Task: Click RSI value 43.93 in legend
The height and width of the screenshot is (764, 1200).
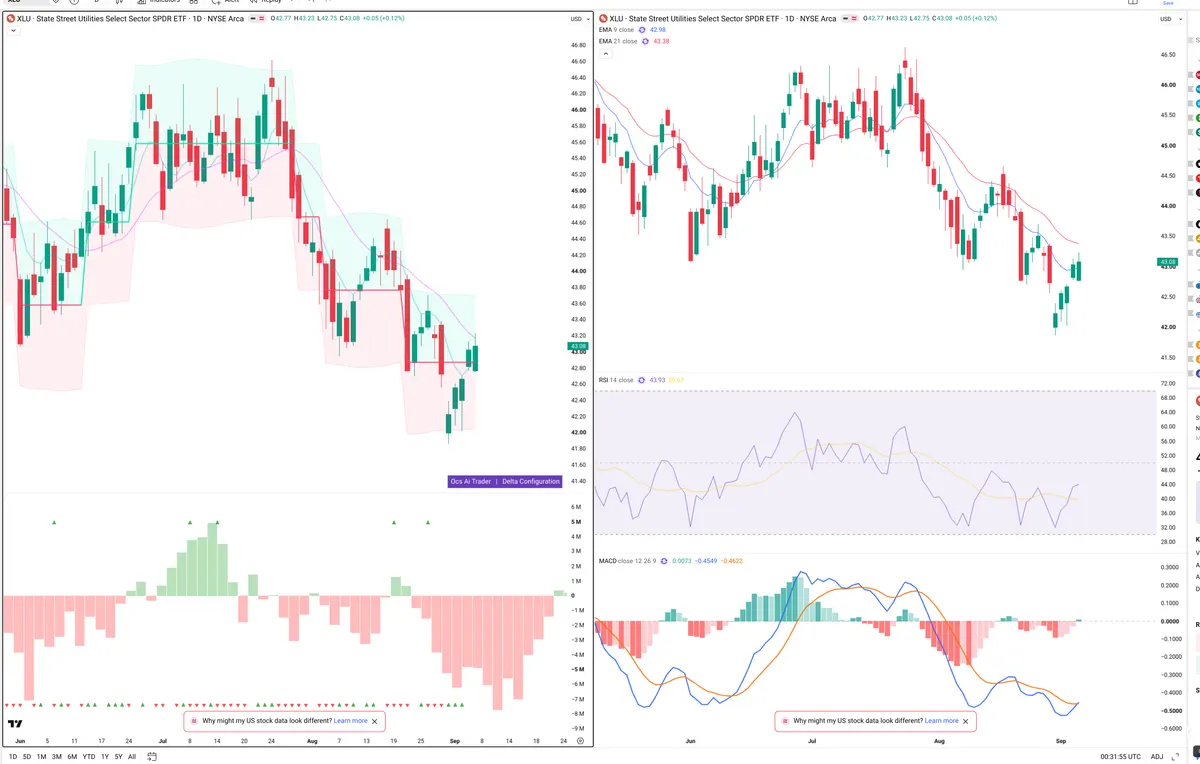Action: pyautogui.click(x=658, y=380)
